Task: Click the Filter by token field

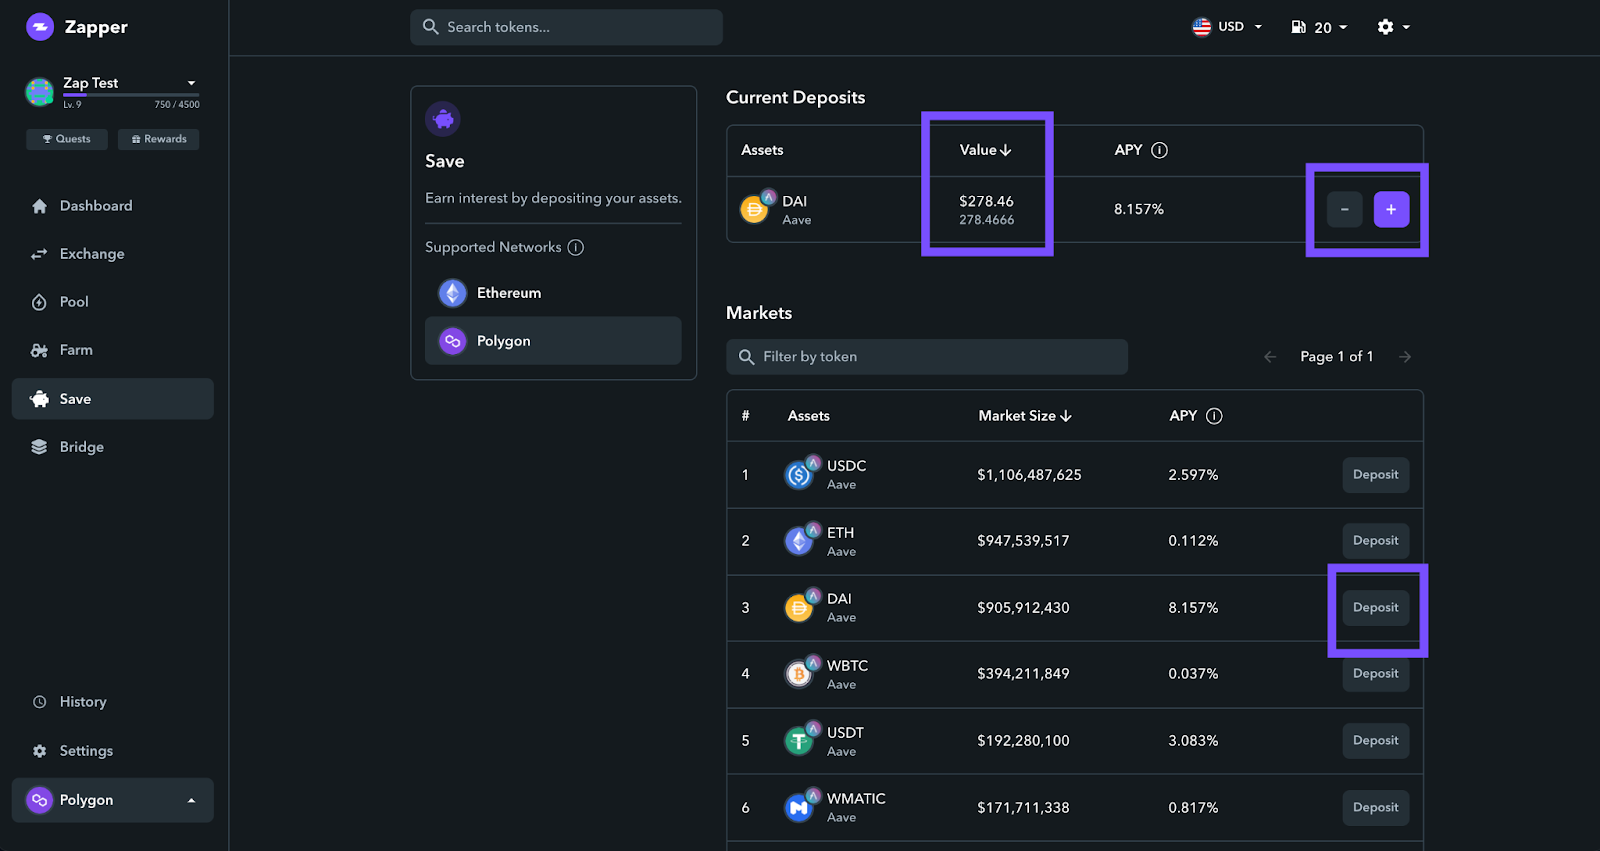Action: [927, 357]
